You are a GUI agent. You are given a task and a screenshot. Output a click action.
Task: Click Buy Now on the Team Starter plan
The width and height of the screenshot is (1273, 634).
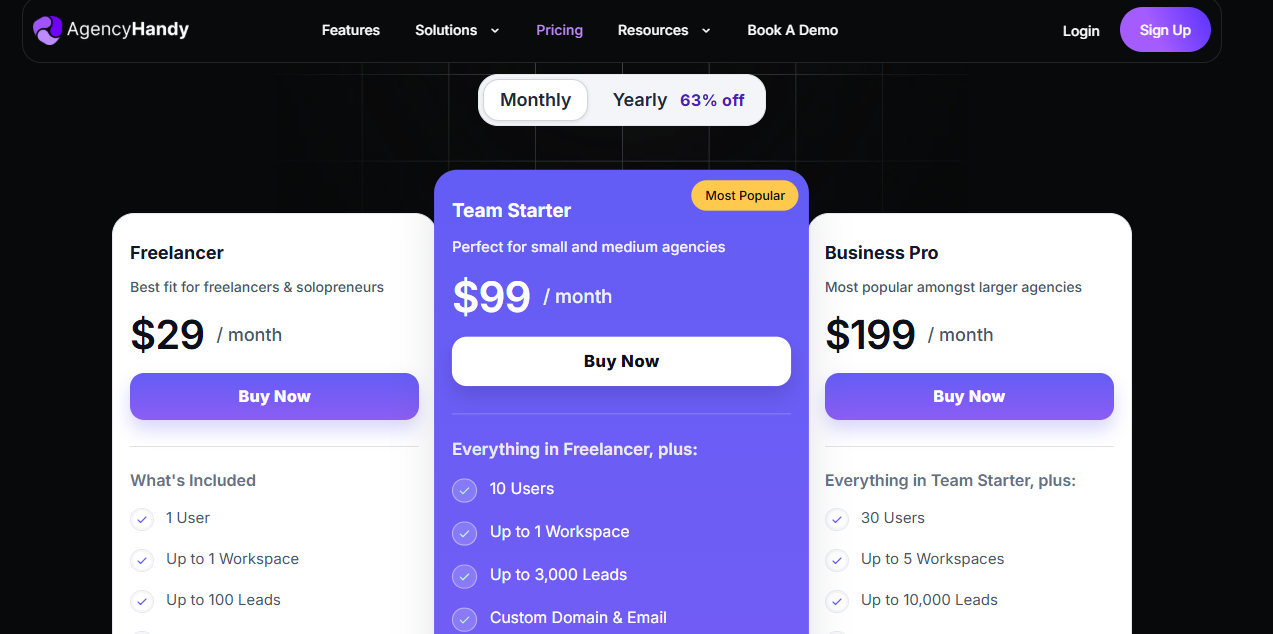pos(621,361)
